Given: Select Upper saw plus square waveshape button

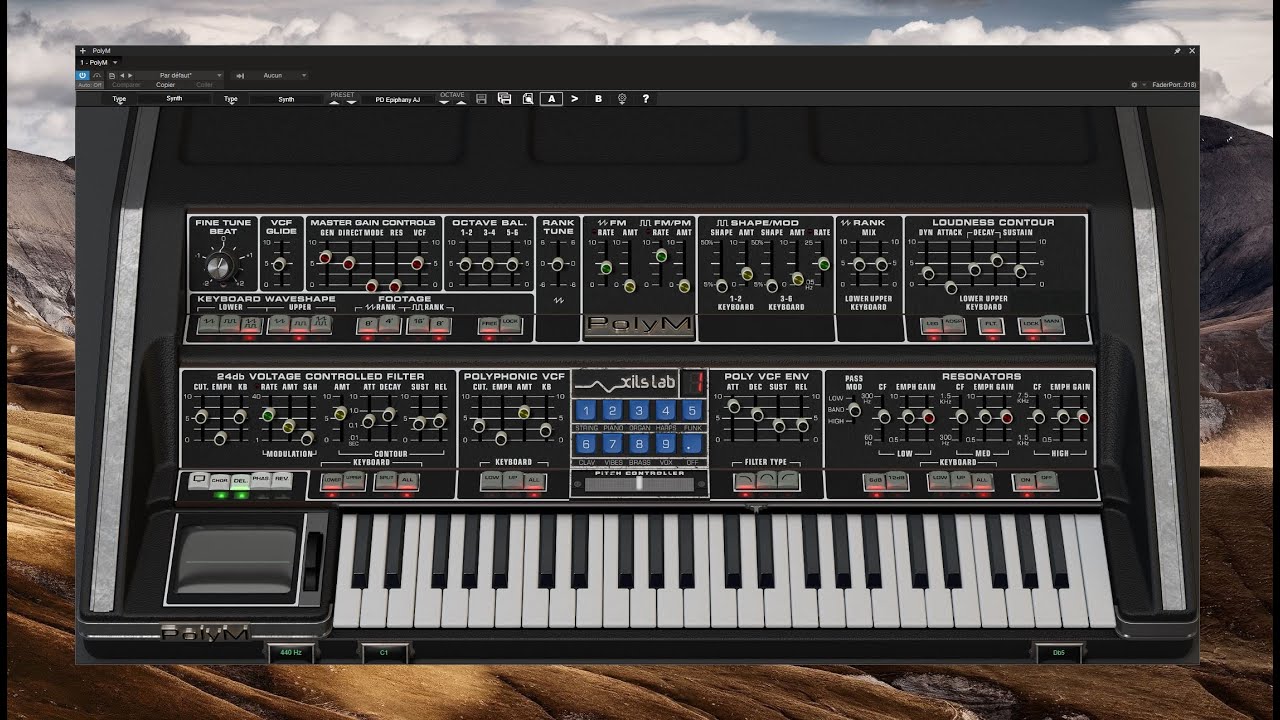Looking at the screenshot, I should [x=321, y=324].
